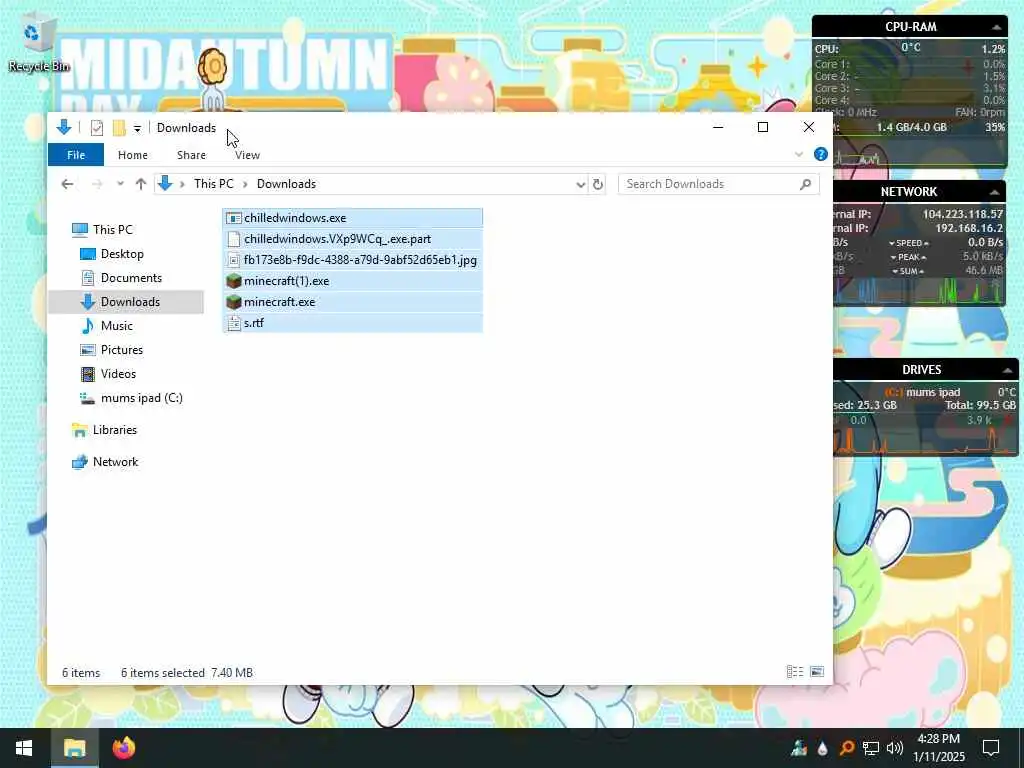This screenshot has width=1024, height=768.
Task: Click the minecraft.exe block icon
Action: pyautogui.click(x=234, y=302)
